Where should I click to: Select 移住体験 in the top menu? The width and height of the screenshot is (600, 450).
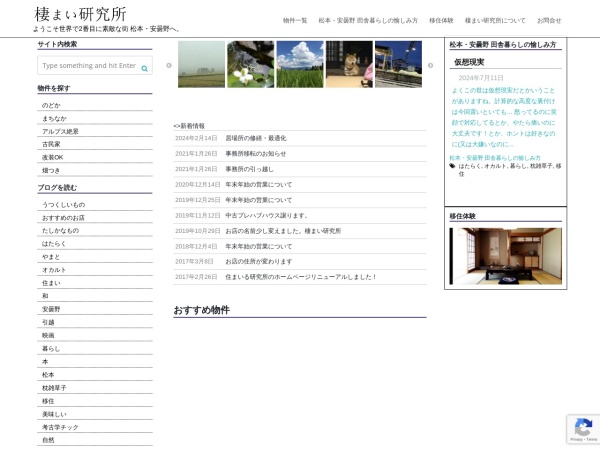tap(441, 20)
